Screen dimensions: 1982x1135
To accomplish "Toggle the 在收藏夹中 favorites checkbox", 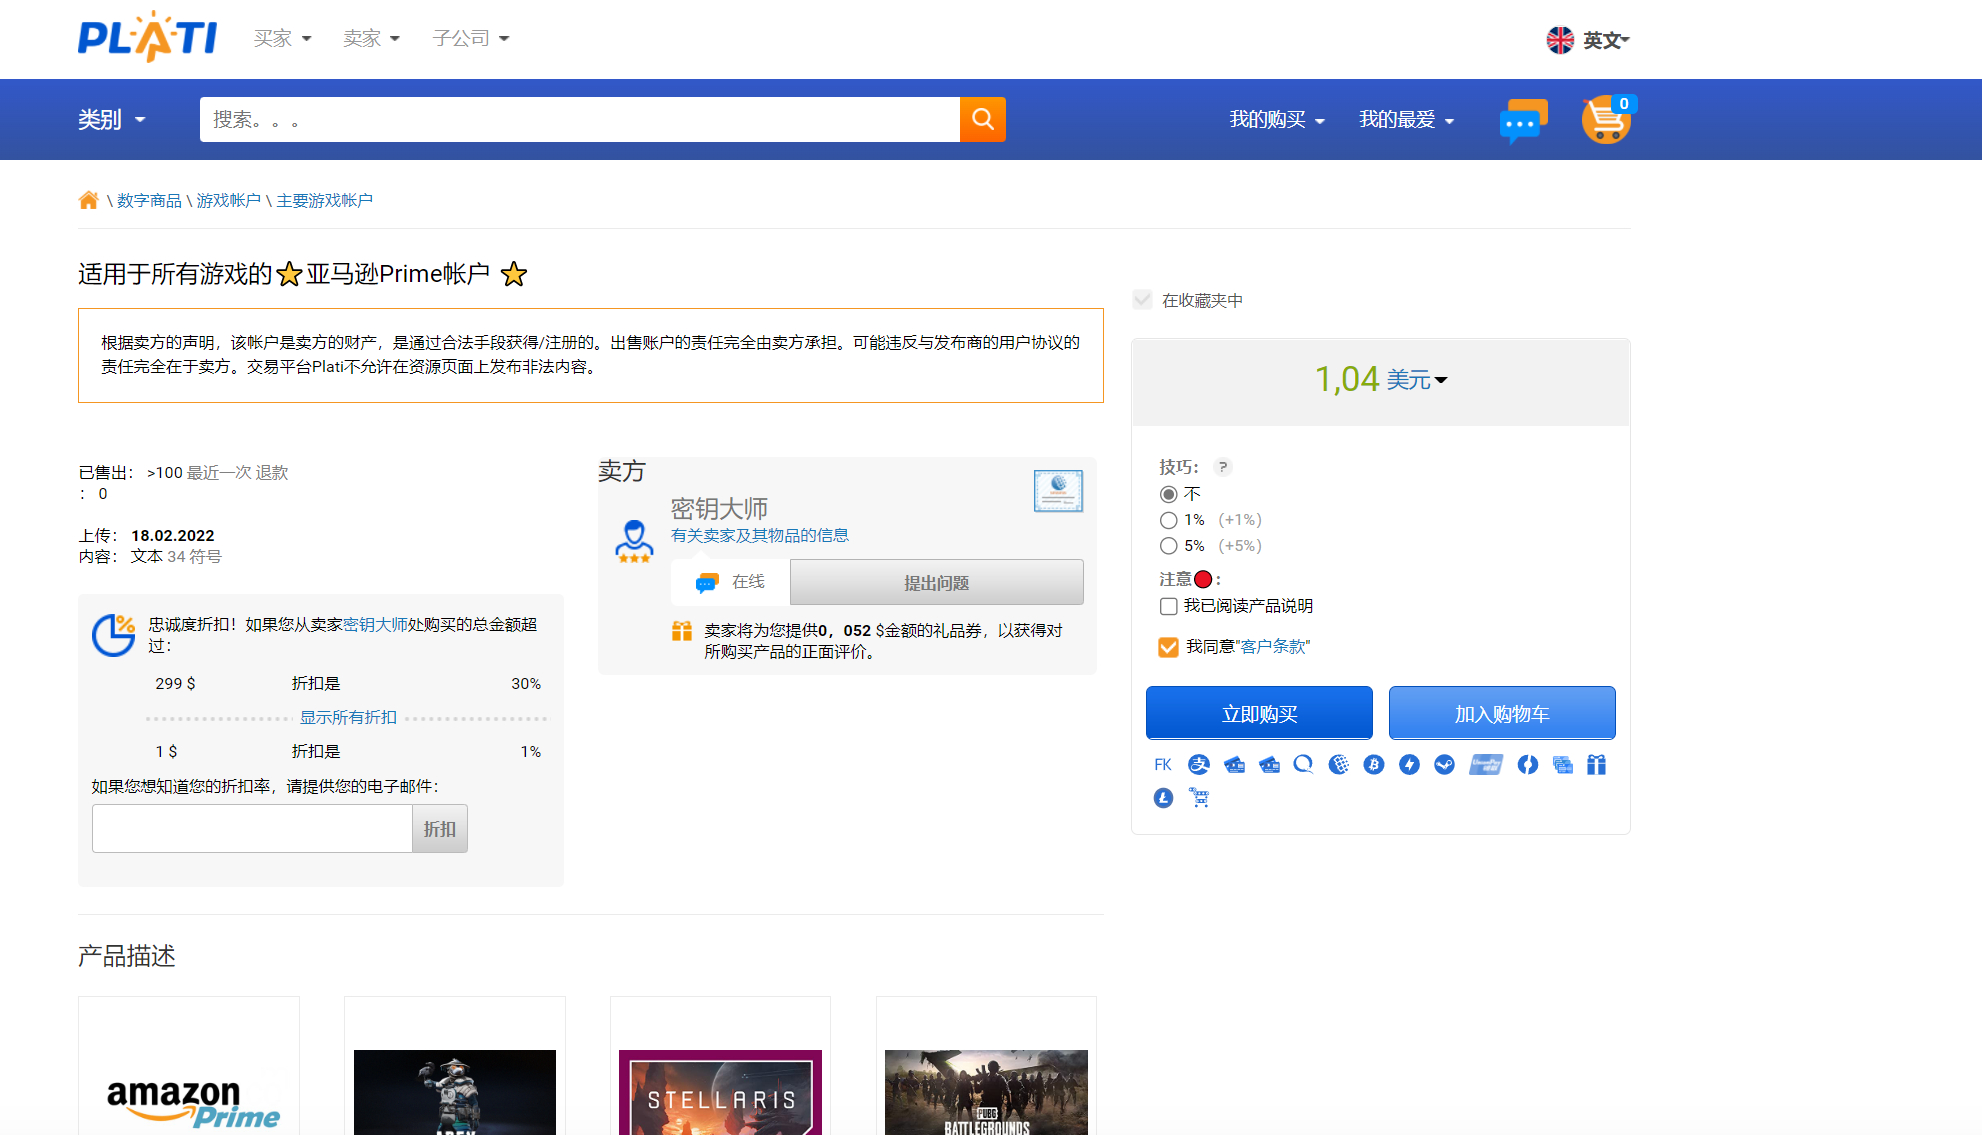I will coord(1142,300).
